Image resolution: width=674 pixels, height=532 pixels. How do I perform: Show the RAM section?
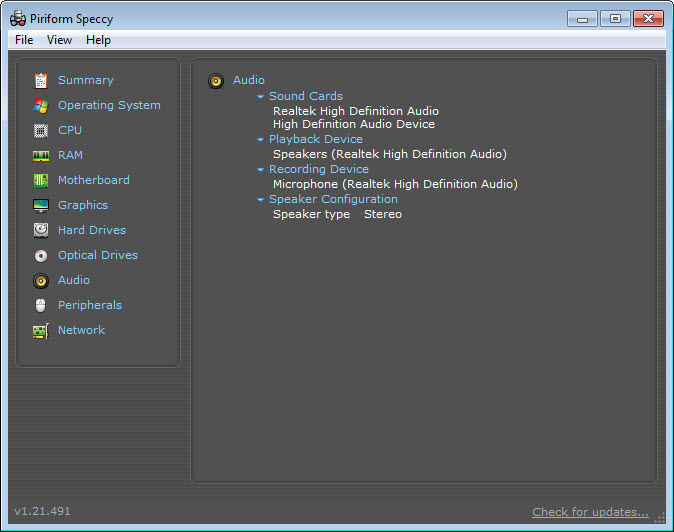[70, 155]
